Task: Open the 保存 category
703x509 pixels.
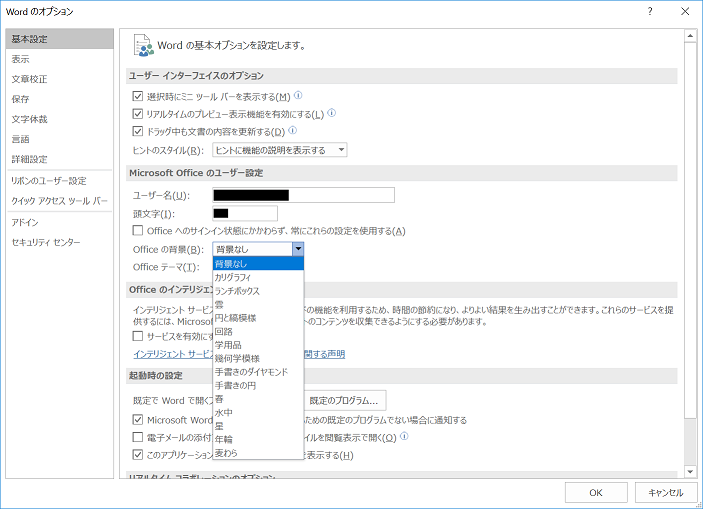Action: pyautogui.click(x=60, y=99)
